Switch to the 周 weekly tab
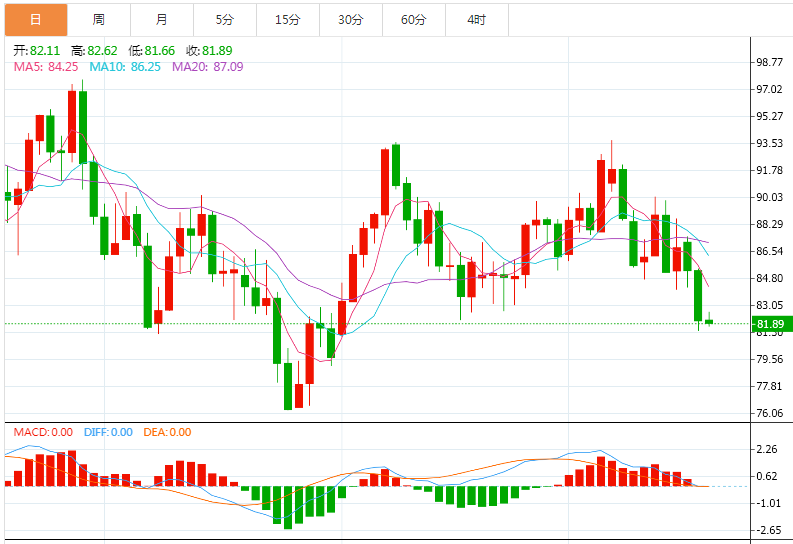793x544 pixels. pyautogui.click(x=99, y=20)
